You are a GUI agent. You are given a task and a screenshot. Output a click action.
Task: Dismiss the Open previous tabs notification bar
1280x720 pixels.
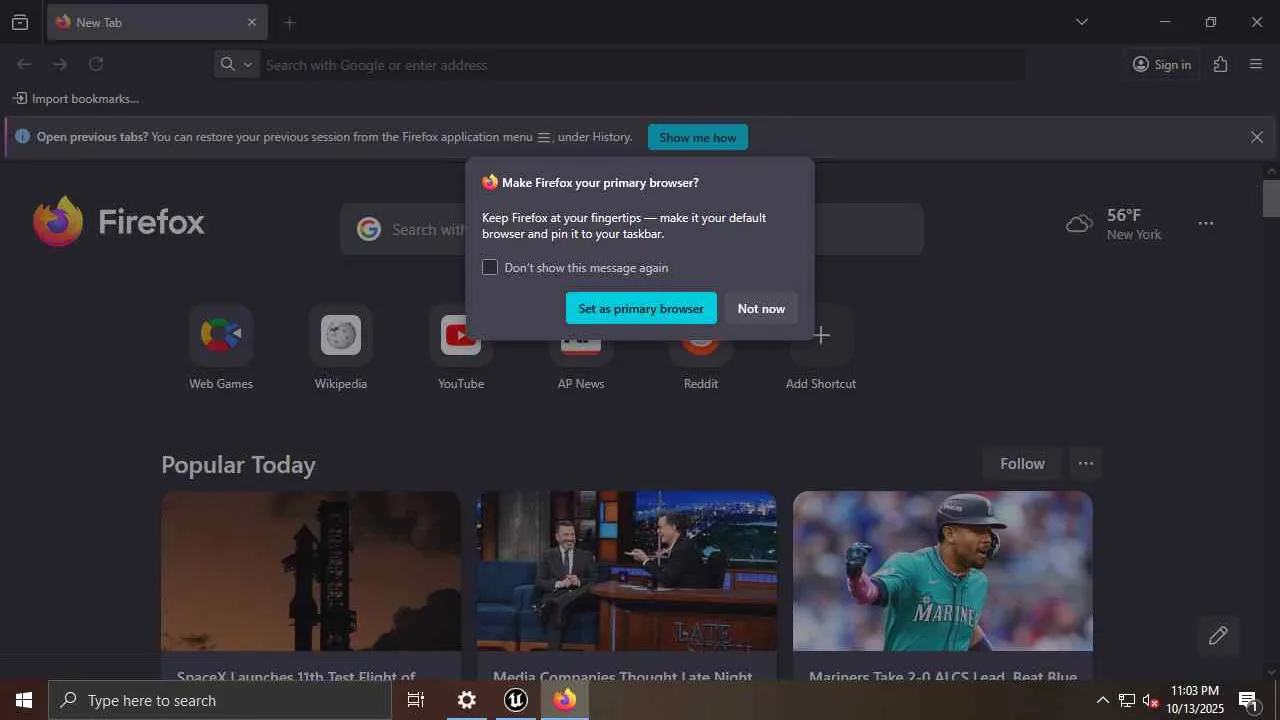pos(1257,137)
